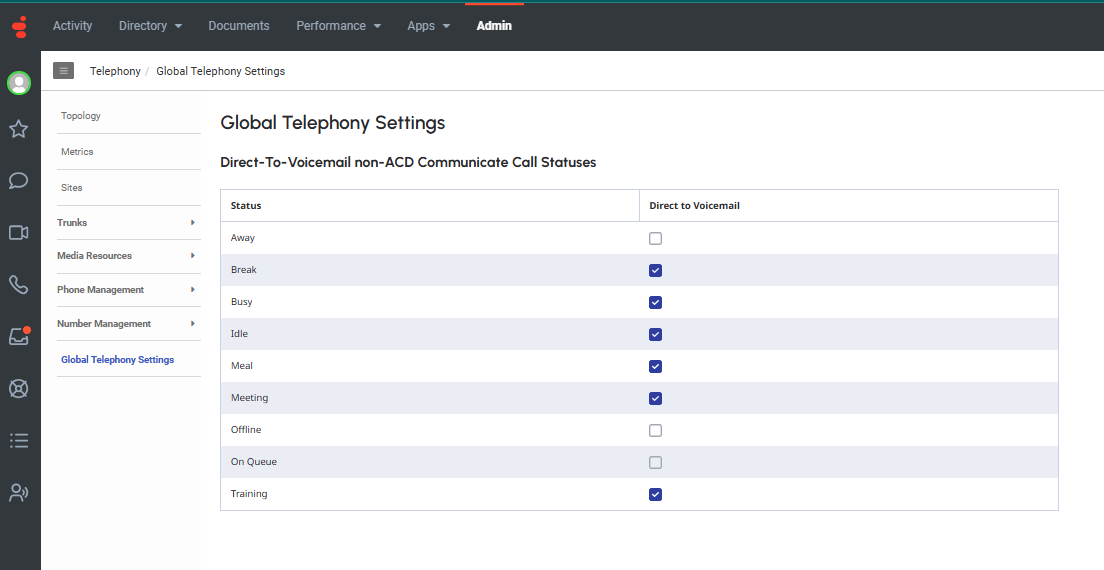Screen dimensions: 1104x570
Task: Open the chat bubble icon
Action: (x=19, y=181)
